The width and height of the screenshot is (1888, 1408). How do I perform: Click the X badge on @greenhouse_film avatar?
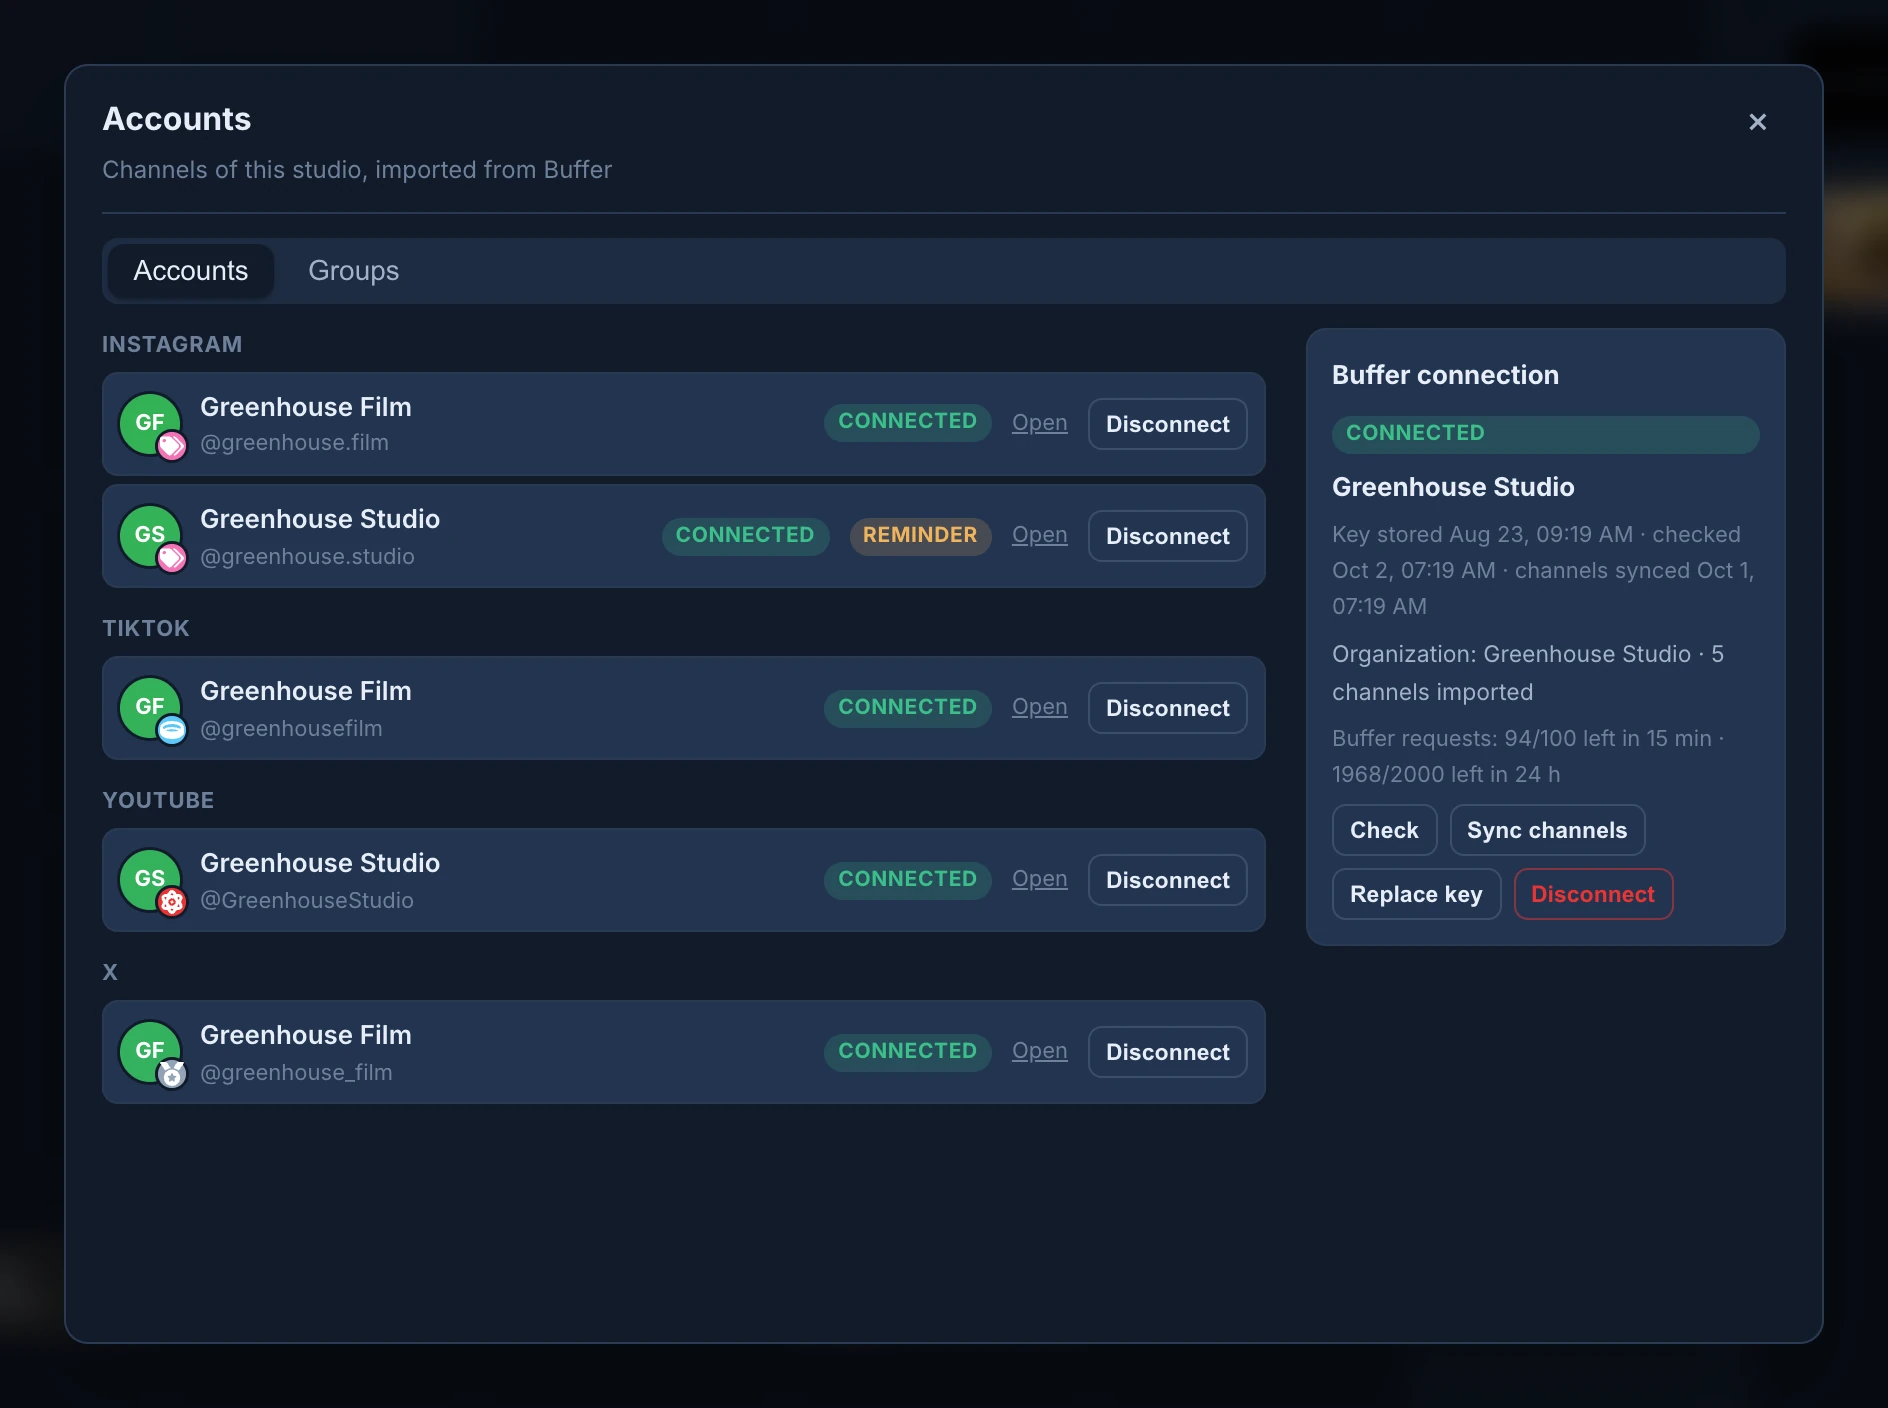click(x=172, y=1074)
